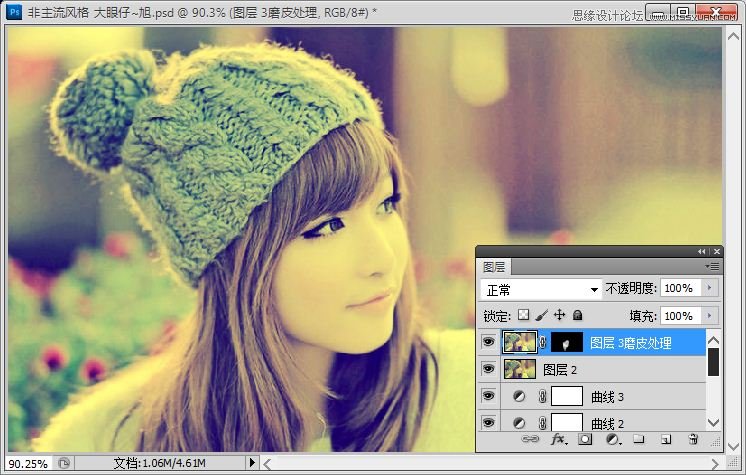Open the Layers panel options menu
746x475 pixels.
click(713, 266)
